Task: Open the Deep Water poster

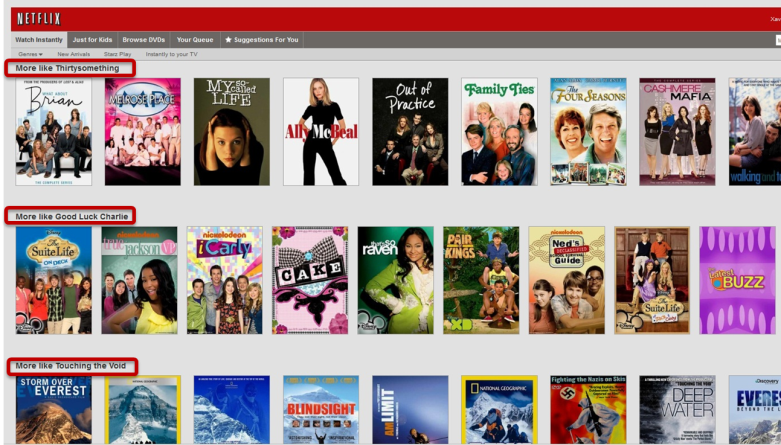Action: pos(677,410)
